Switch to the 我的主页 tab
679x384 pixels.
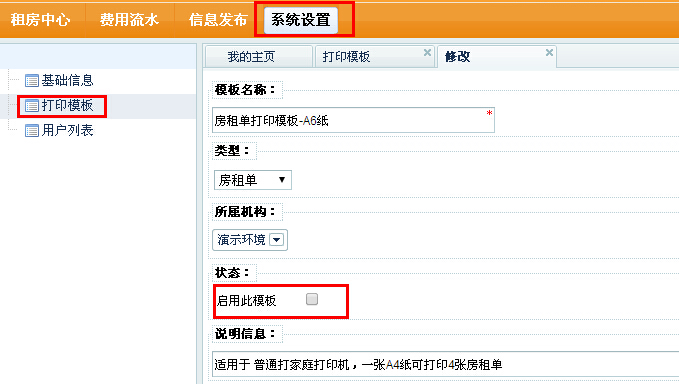[259, 57]
